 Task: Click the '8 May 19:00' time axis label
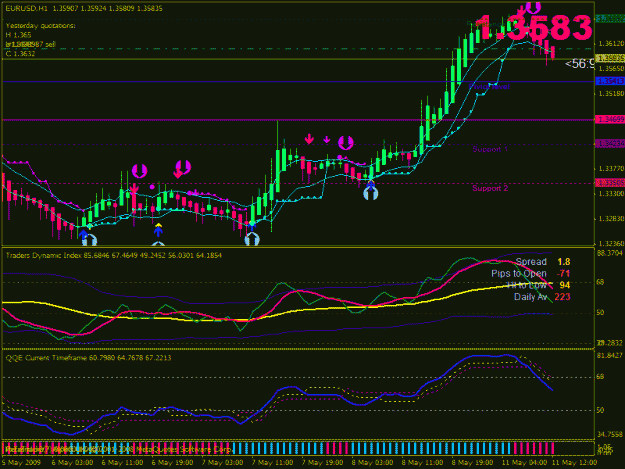click(x=472, y=463)
